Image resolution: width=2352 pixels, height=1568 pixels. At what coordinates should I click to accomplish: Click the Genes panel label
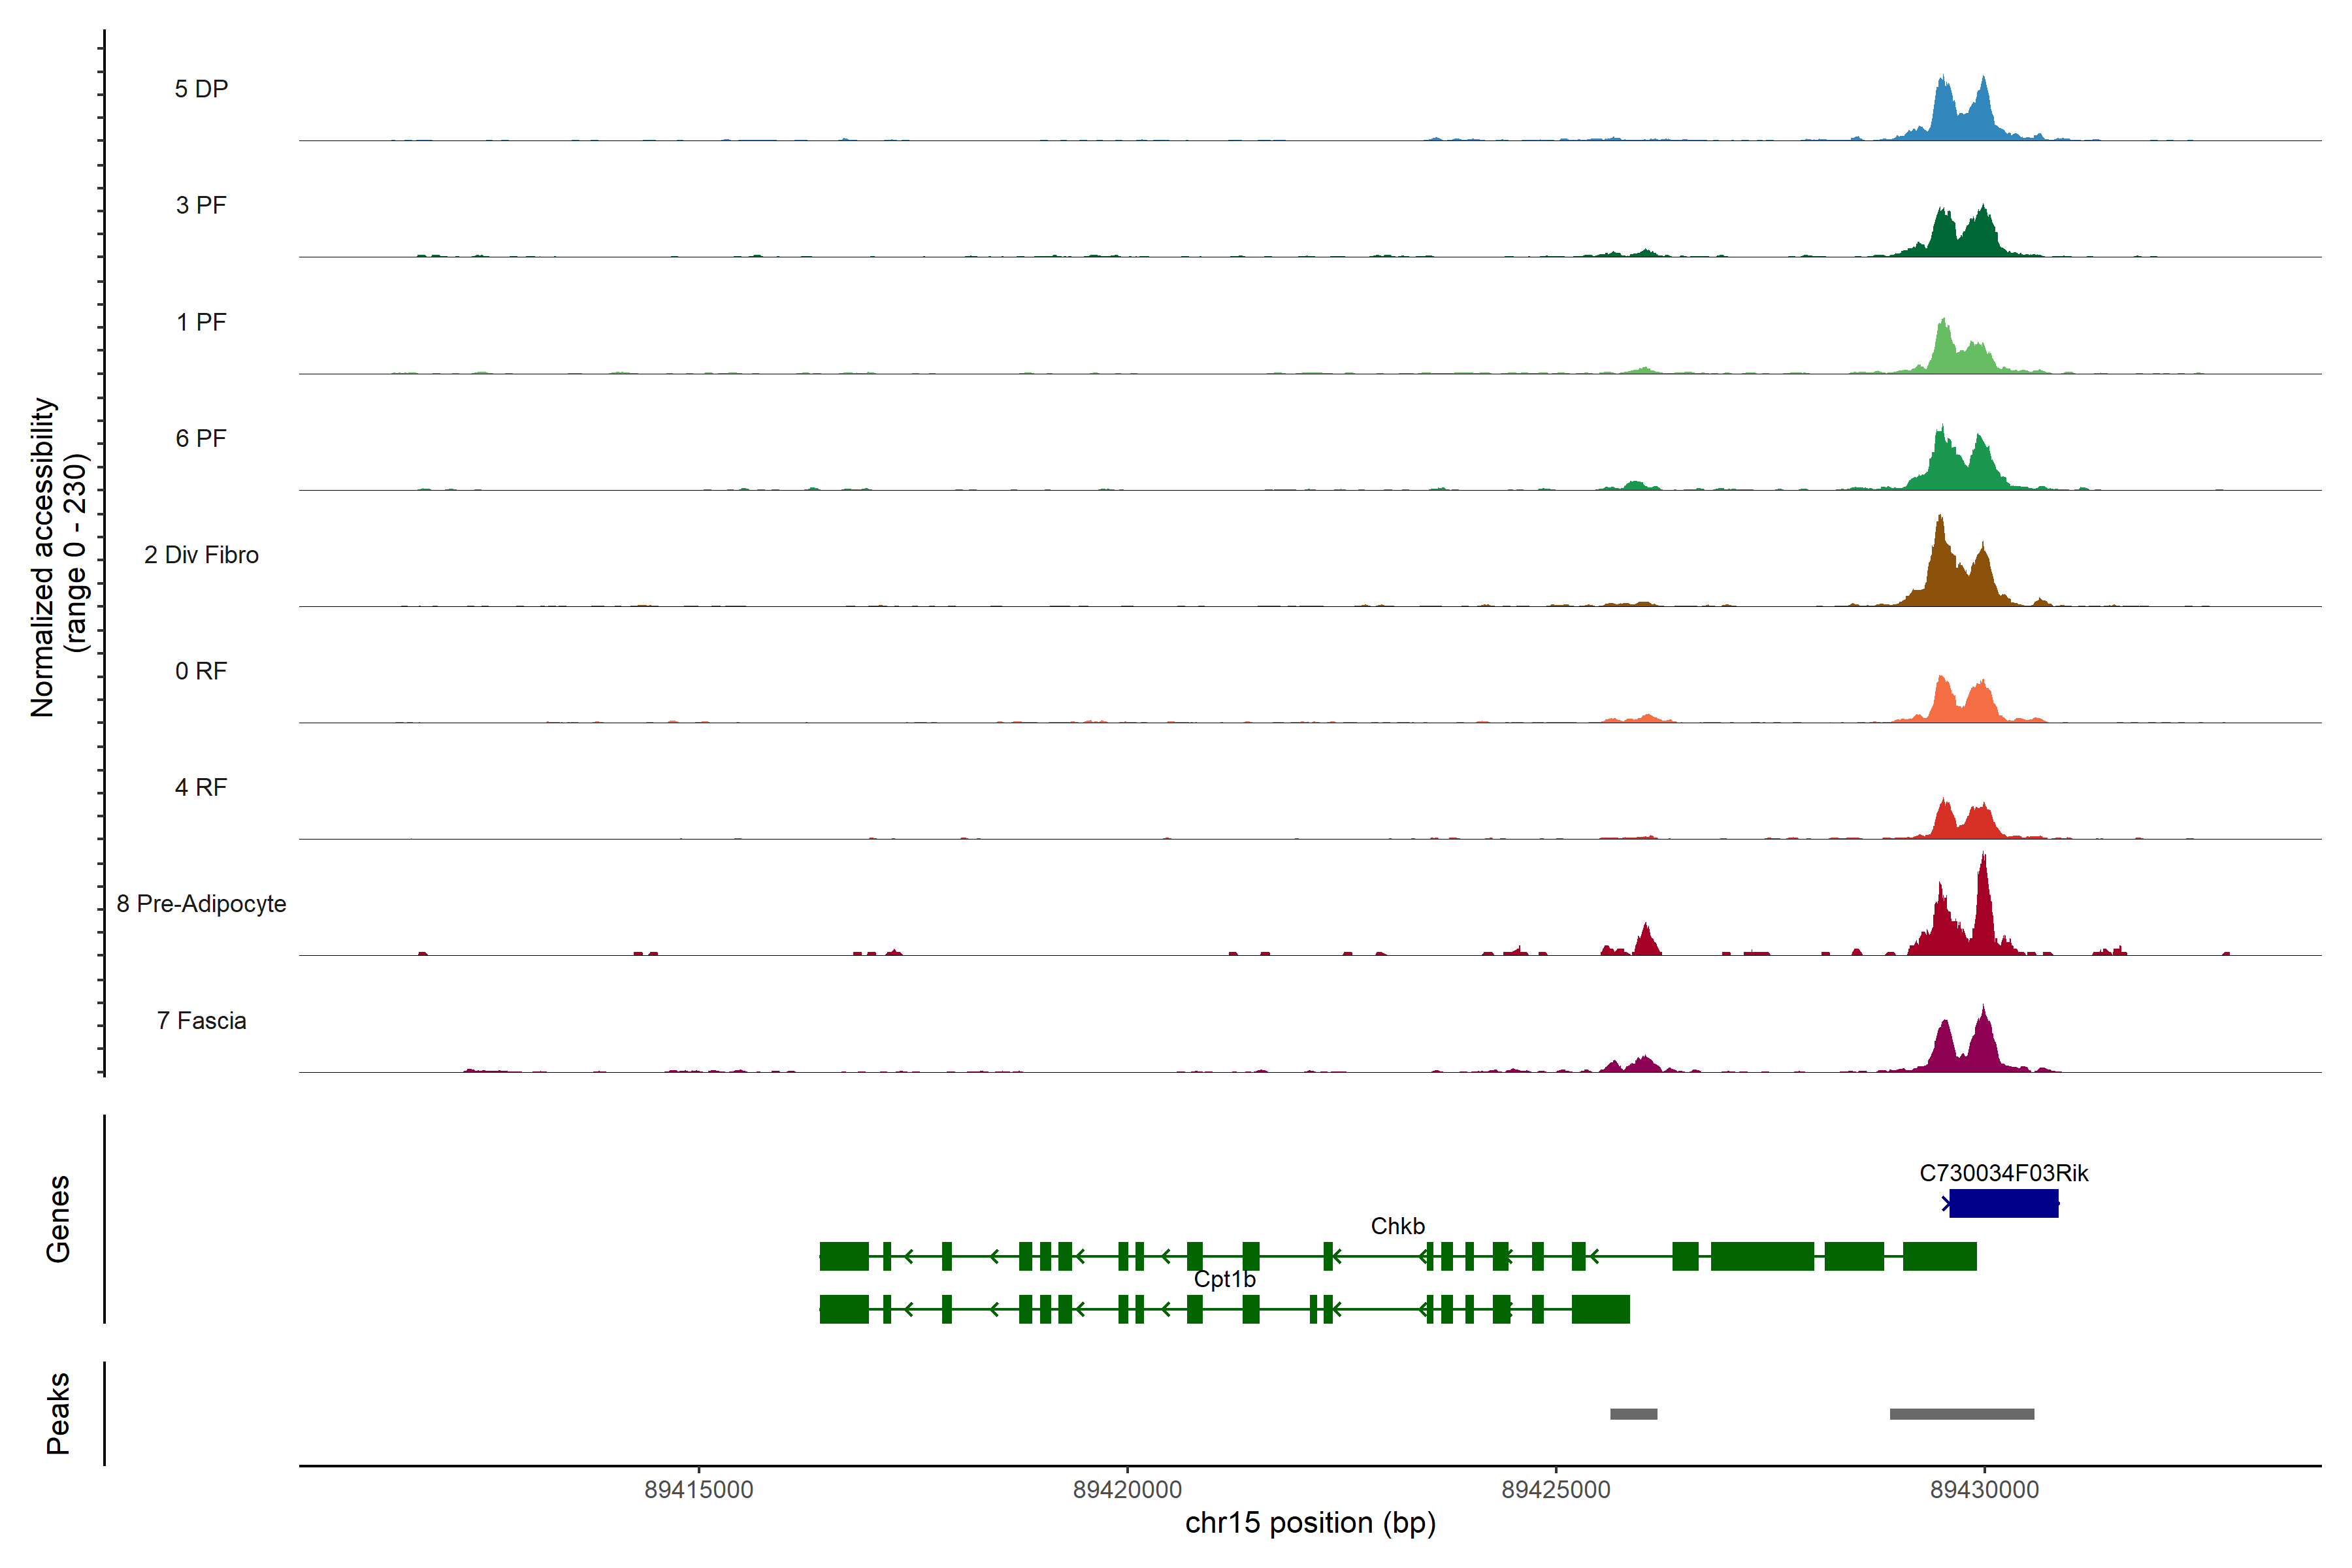pyautogui.click(x=58, y=1219)
